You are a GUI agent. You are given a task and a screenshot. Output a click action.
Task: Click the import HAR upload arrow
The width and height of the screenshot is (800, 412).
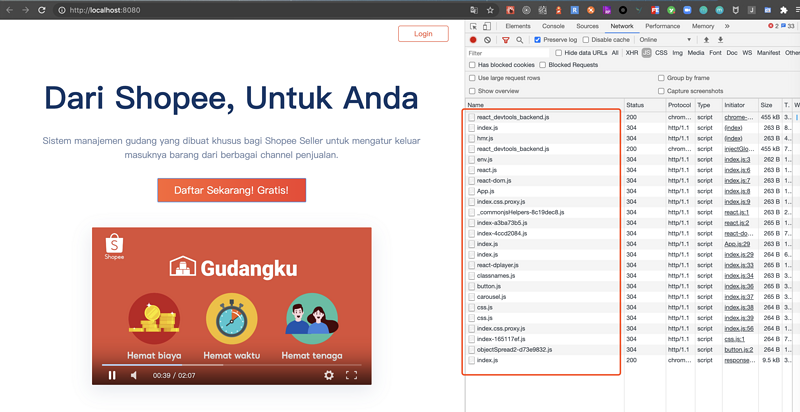tap(706, 40)
